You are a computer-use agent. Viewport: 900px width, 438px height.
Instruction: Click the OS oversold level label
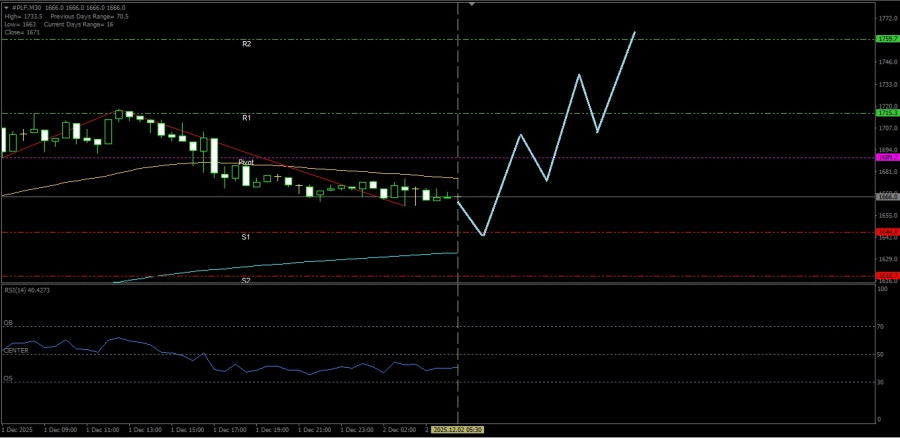pos(8,379)
